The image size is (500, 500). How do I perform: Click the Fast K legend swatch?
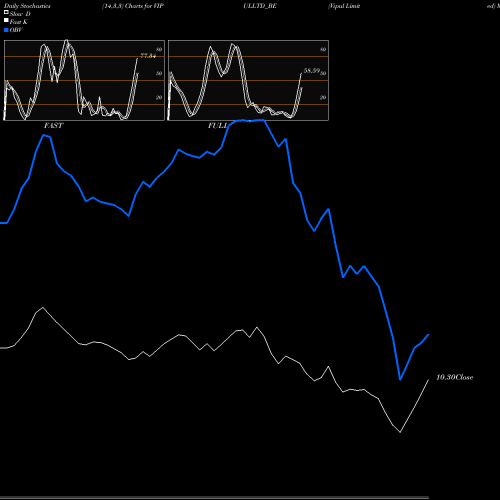pos(6,20)
